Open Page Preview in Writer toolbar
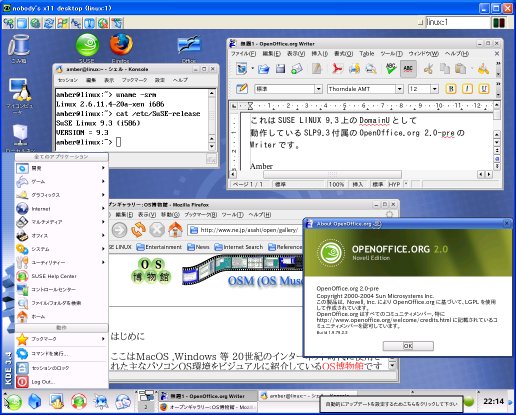Viewport: 516px width, 415px height. point(371,69)
